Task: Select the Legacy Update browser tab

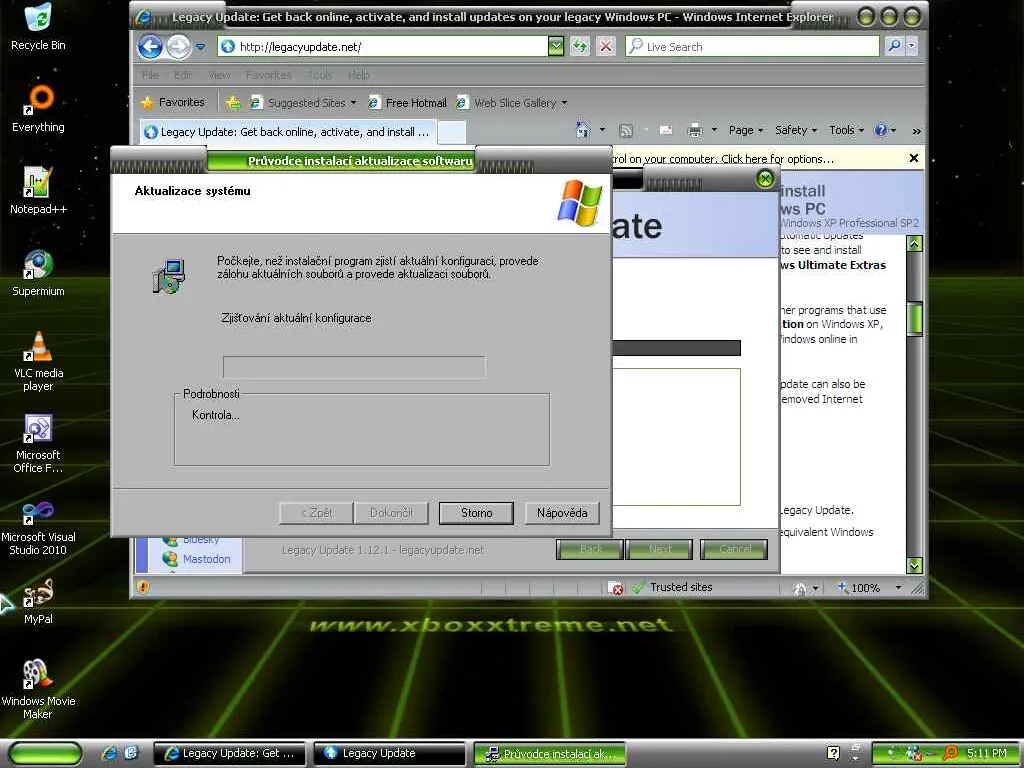Action: pyautogui.click(x=287, y=132)
